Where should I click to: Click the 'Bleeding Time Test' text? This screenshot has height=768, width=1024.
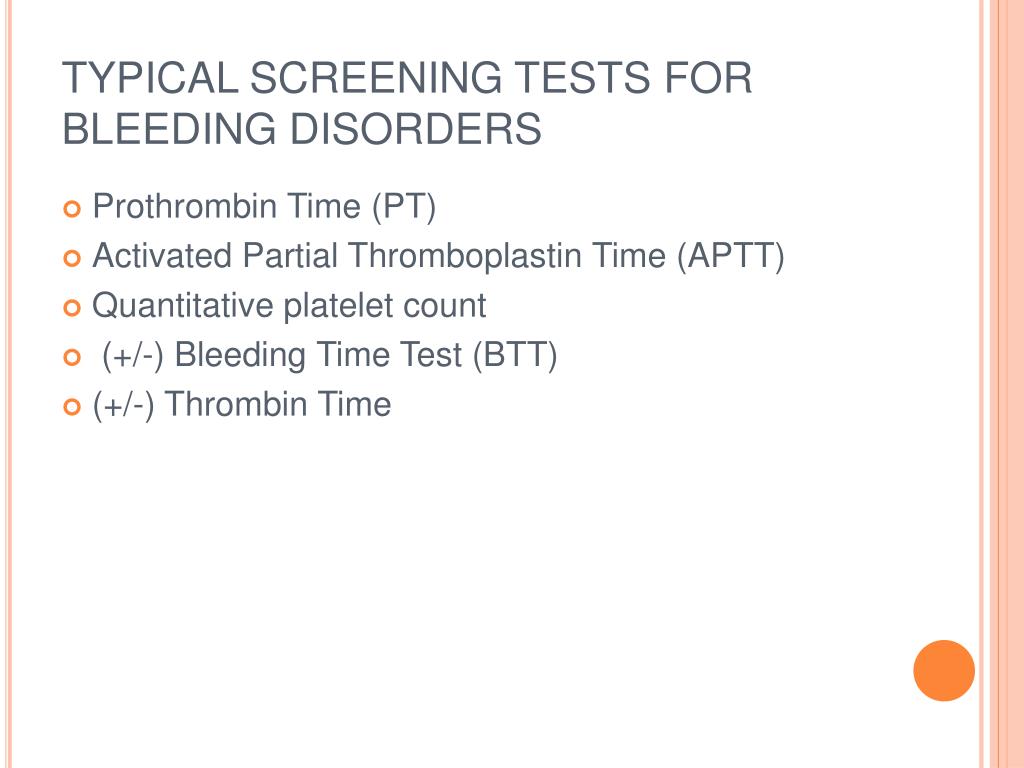pyautogui.click(x=318, y=355)
